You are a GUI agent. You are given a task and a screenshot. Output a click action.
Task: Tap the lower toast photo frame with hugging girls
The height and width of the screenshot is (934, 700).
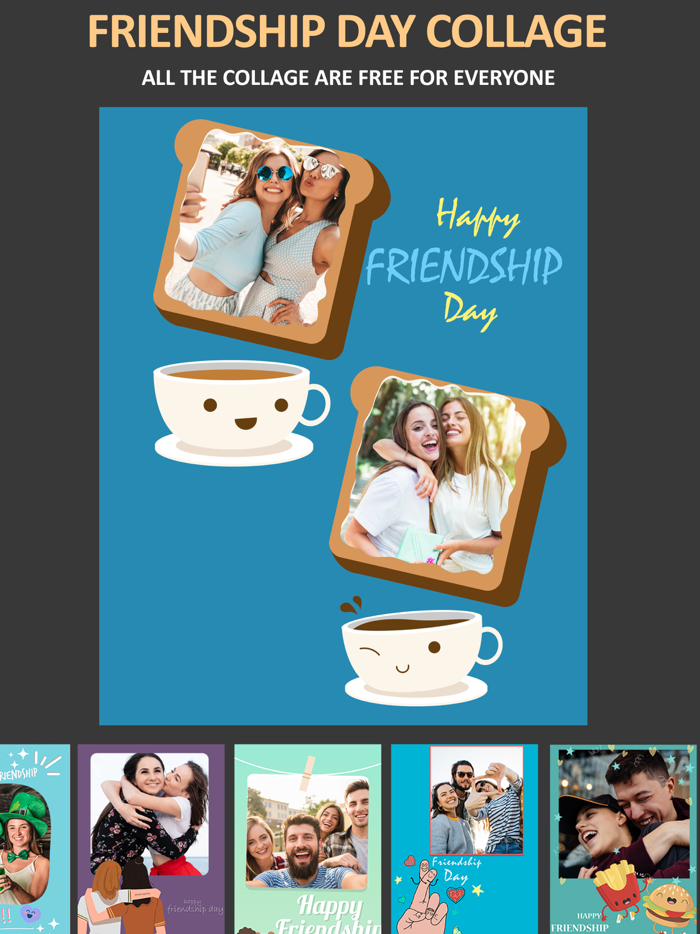click(447, 485)
